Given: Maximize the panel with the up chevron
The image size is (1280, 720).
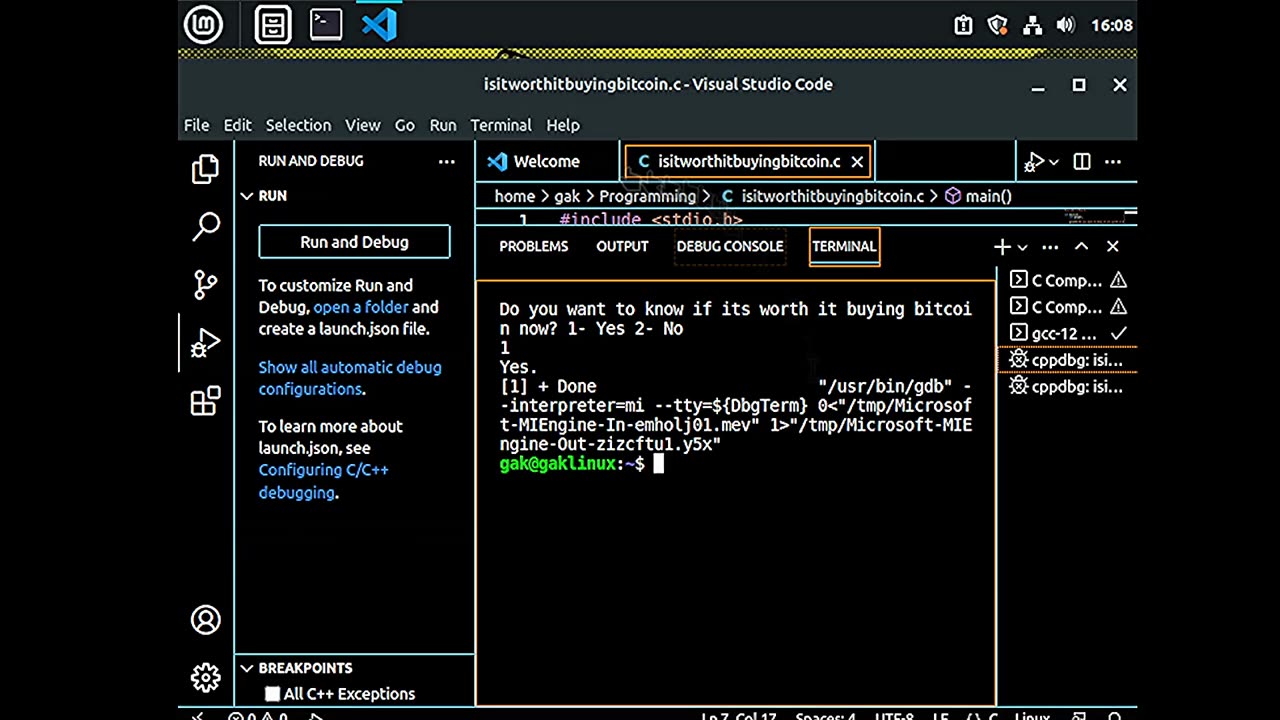Looking at the screenshot, I should click(1081, 247).
